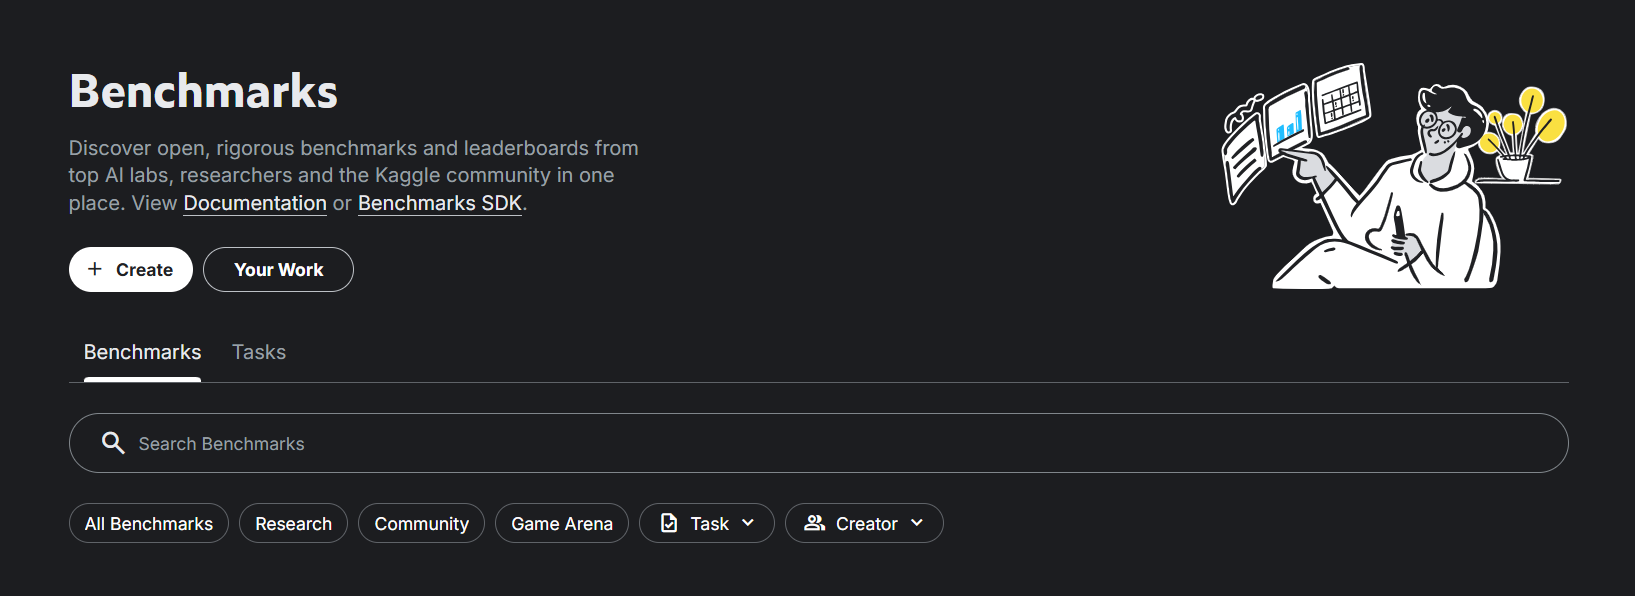
Task: Select the Benchmarks tab
Action: click(142, 352)
